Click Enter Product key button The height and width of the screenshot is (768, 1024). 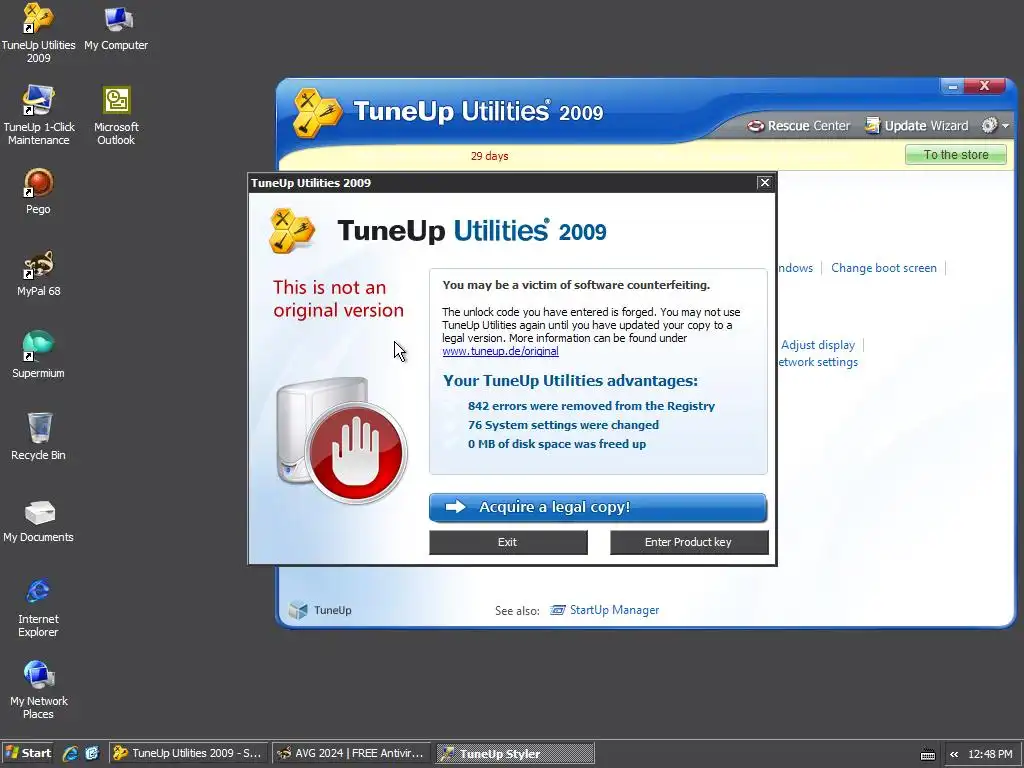(689, 542)
